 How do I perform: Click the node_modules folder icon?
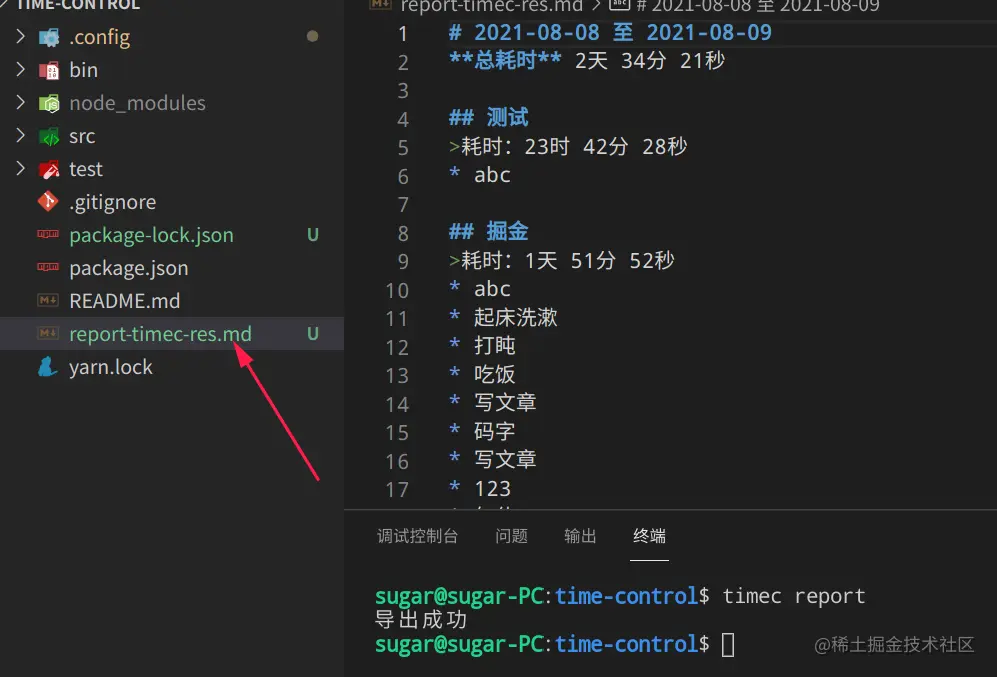click(x=49, y=103)
